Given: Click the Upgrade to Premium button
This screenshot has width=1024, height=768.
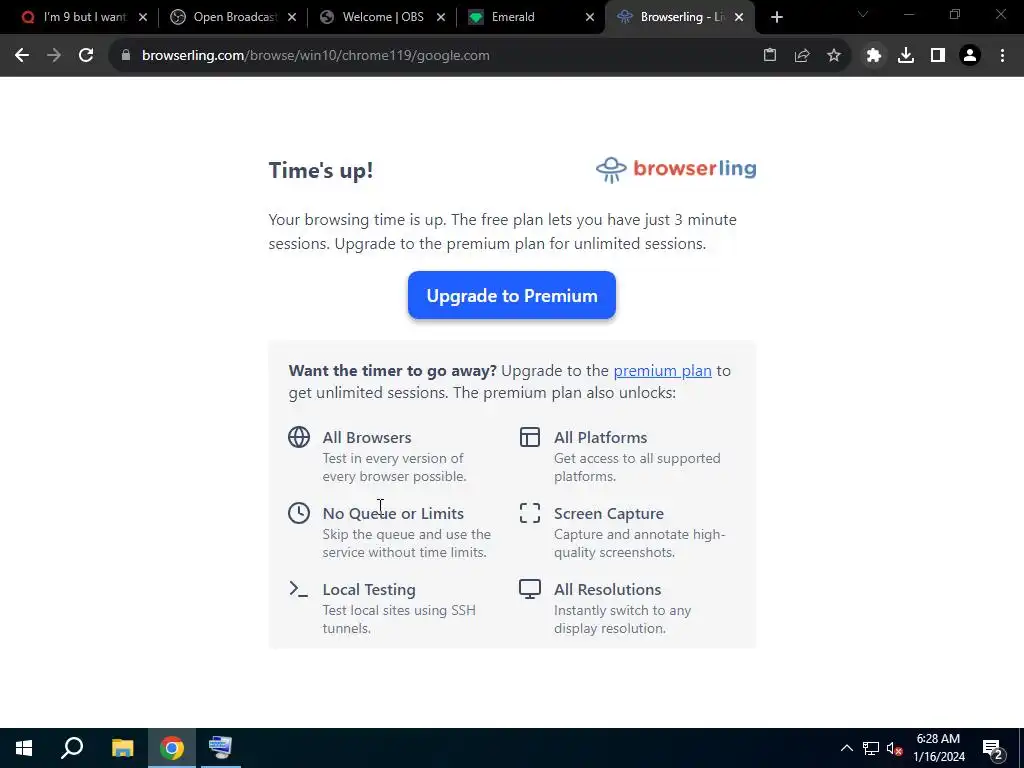Looking at the screenshot, I should click(x=511, y=295).
